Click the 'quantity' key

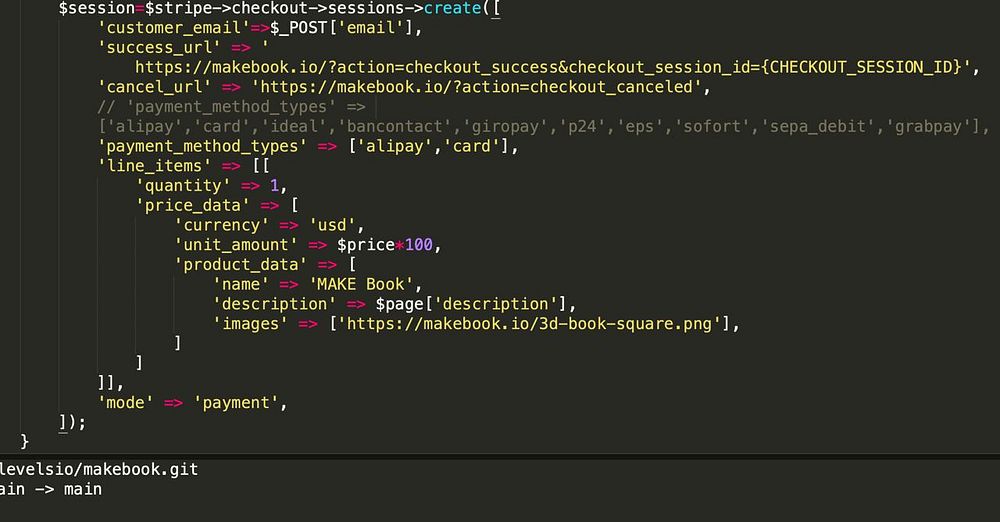pos(183,186)
